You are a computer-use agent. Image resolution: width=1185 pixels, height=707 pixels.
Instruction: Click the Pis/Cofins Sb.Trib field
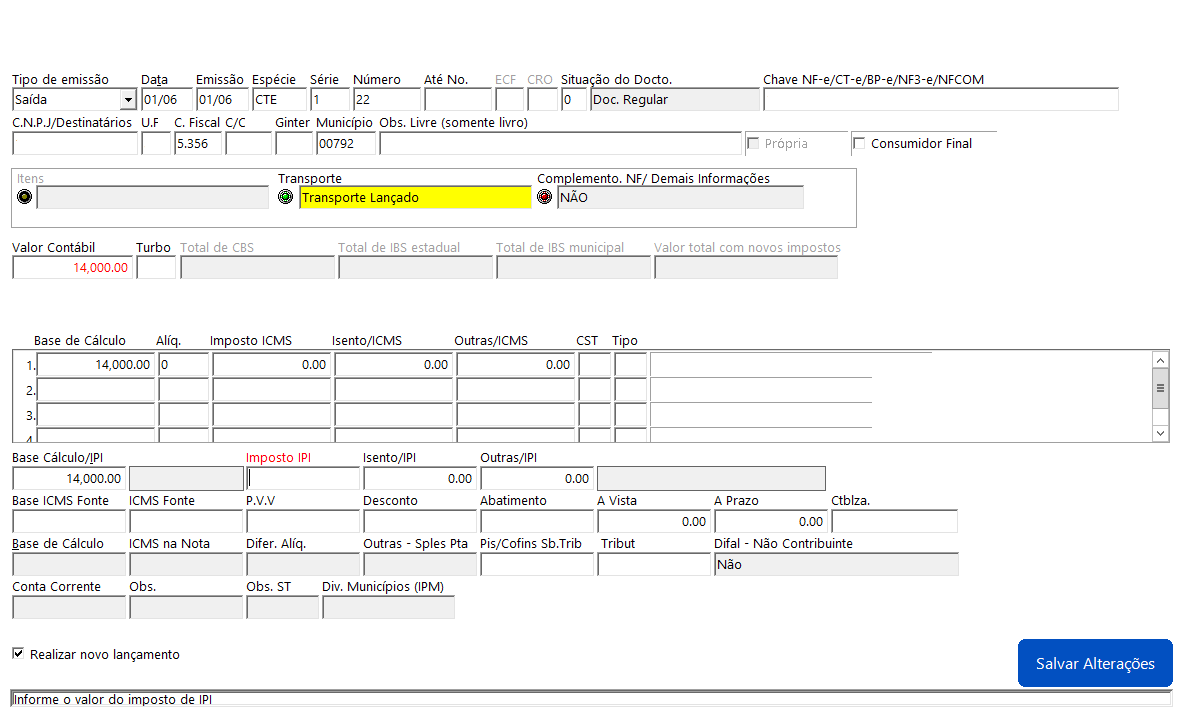click(537, 565)
